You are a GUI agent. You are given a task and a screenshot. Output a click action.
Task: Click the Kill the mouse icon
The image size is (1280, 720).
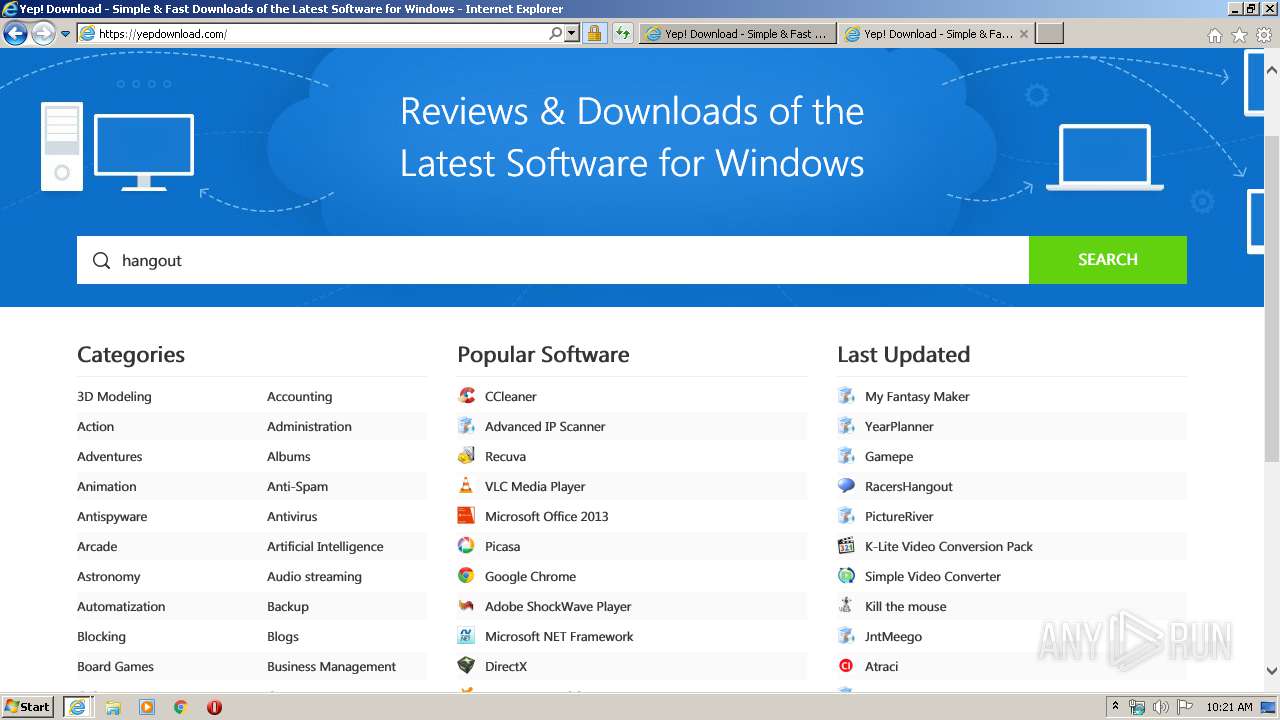(846, 606)
